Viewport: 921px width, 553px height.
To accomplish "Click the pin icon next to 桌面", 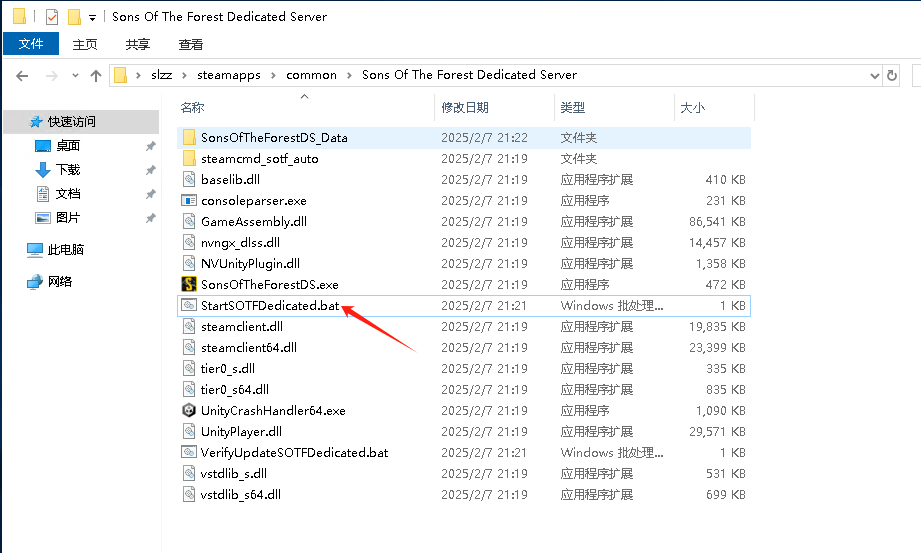I will (x=150, y=146).
